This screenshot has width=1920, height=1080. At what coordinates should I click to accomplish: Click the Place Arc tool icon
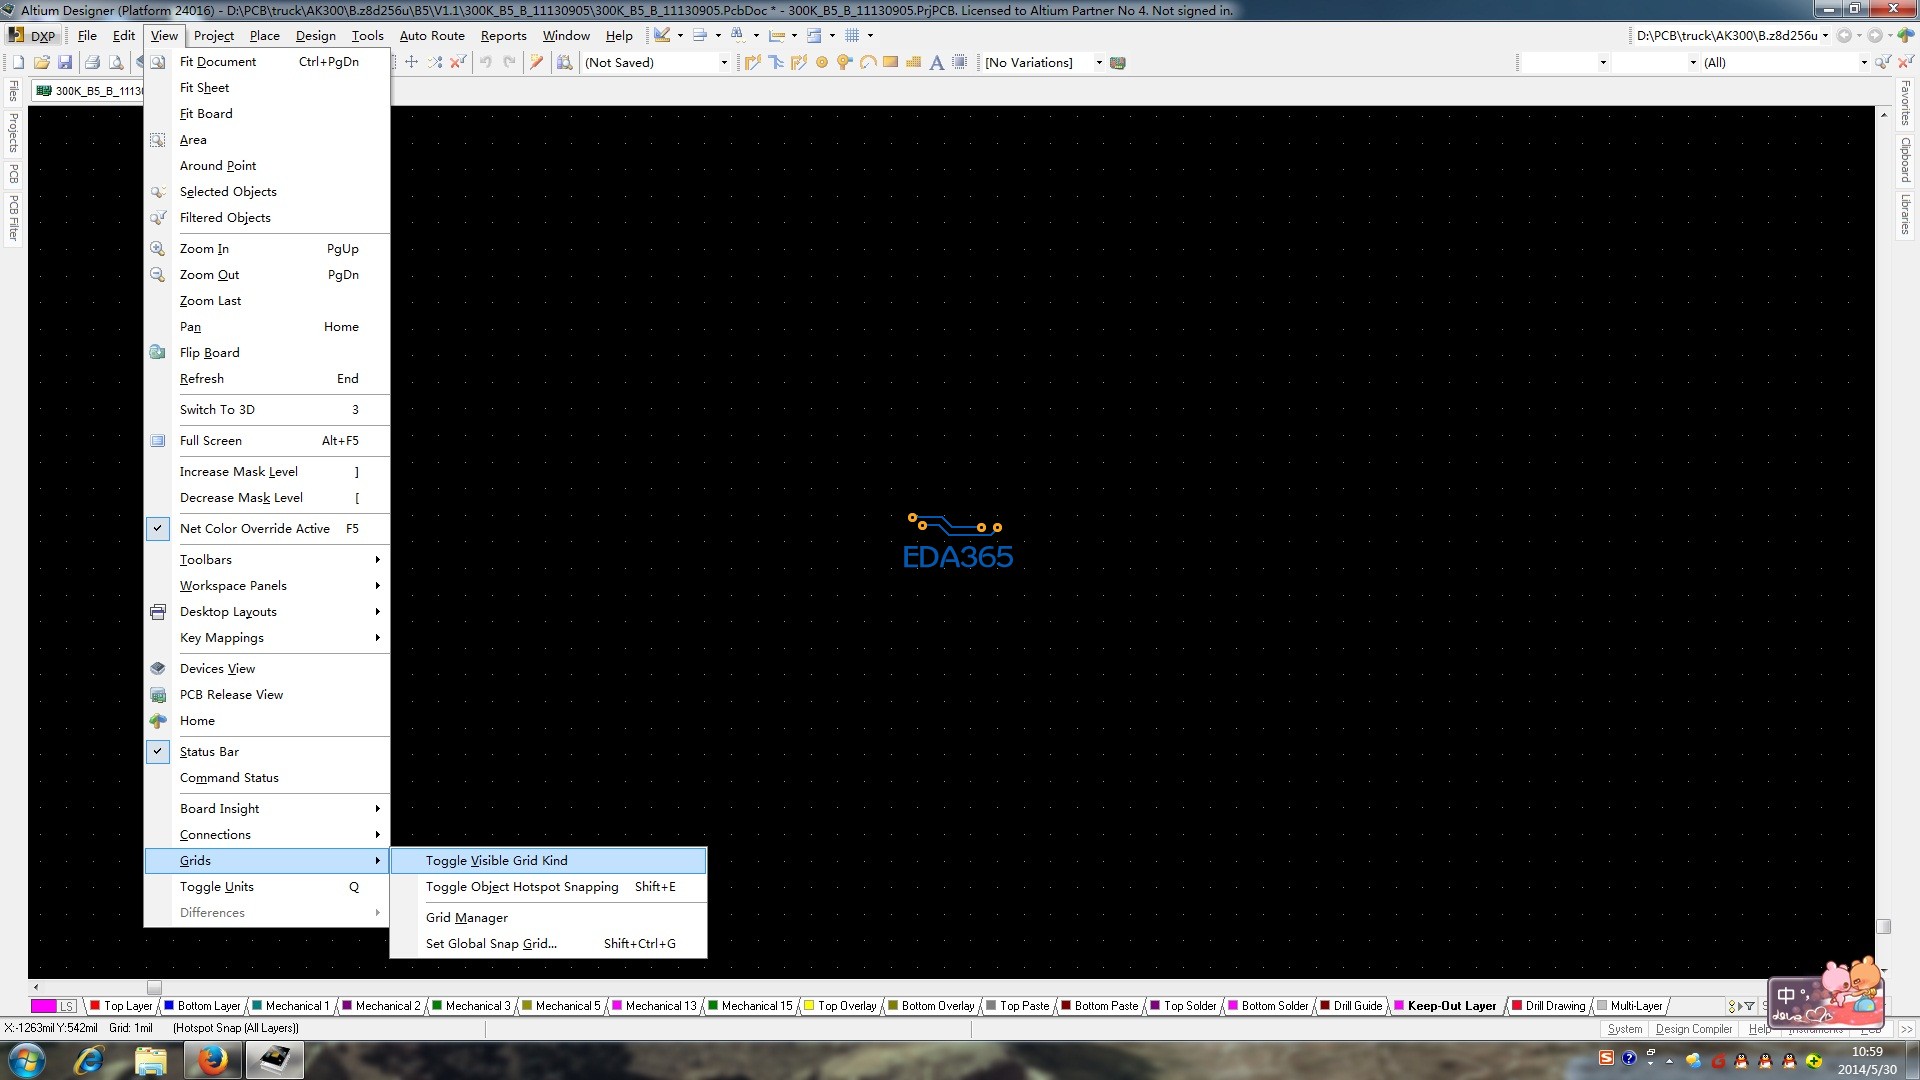867,62
